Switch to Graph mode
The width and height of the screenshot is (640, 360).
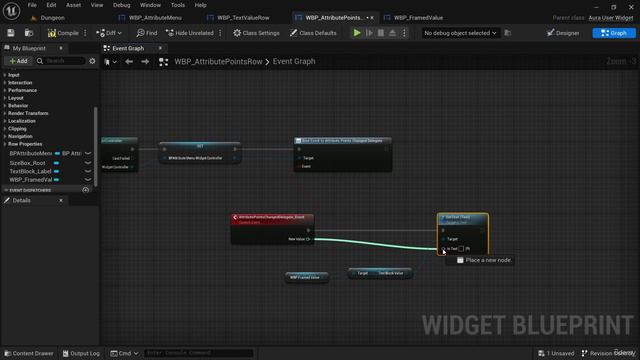coord(614,33)
